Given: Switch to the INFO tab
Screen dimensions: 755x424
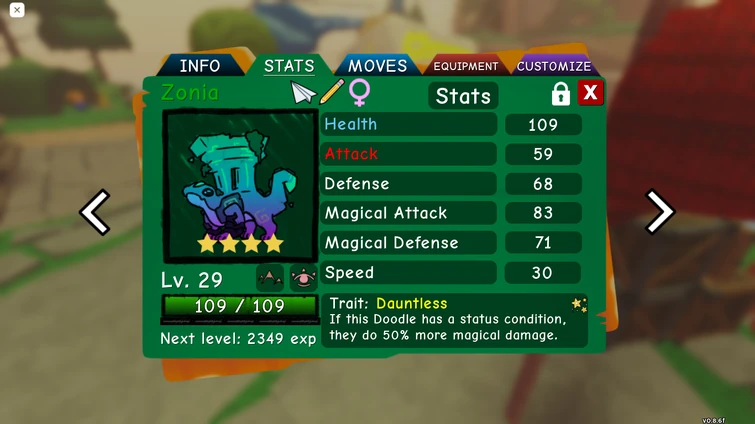Looking at the screenshot, I should click(x=200, y=65).
